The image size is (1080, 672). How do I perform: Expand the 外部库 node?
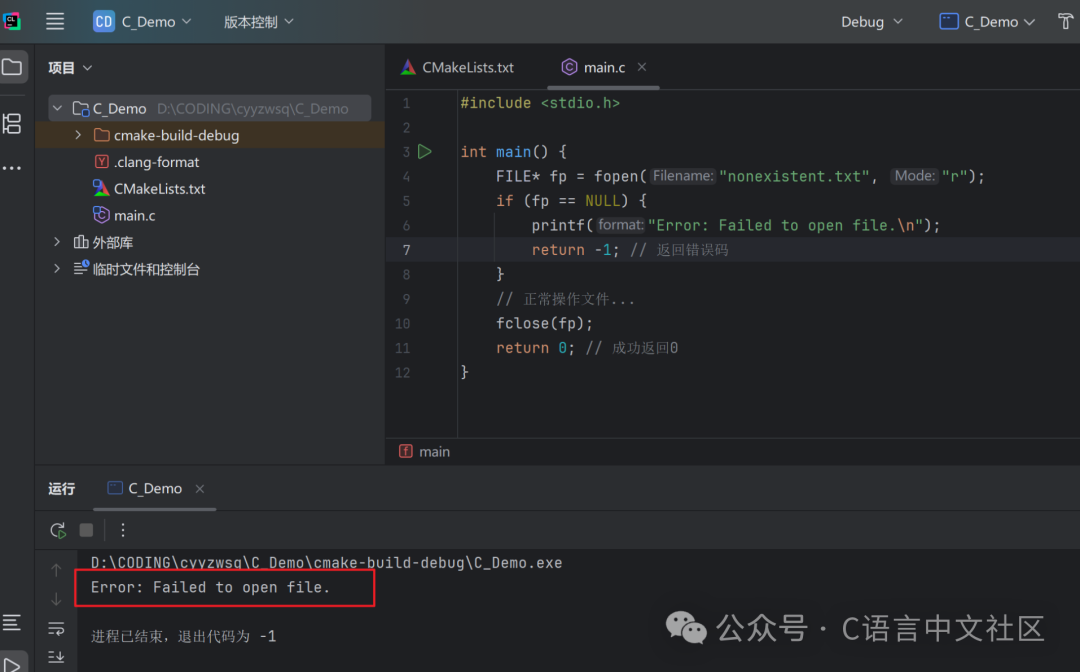point(57,242)
